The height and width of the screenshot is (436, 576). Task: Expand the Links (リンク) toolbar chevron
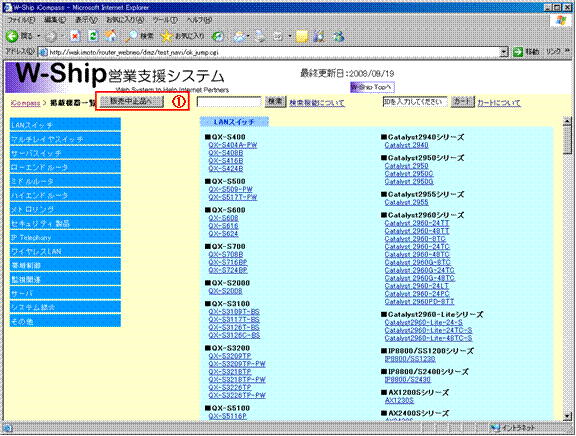click(x=568, y=51)
